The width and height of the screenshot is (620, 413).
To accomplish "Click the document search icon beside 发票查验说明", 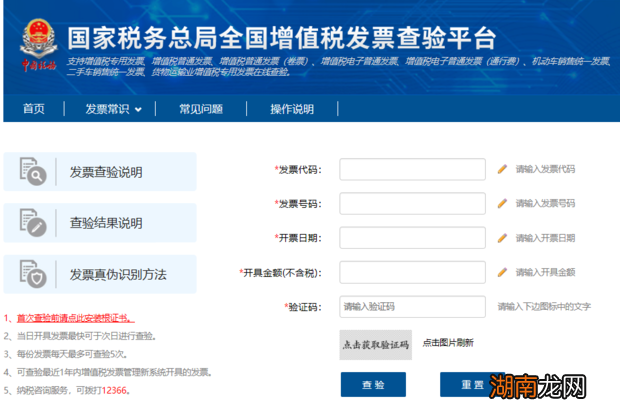I will [x=33, y=171].
